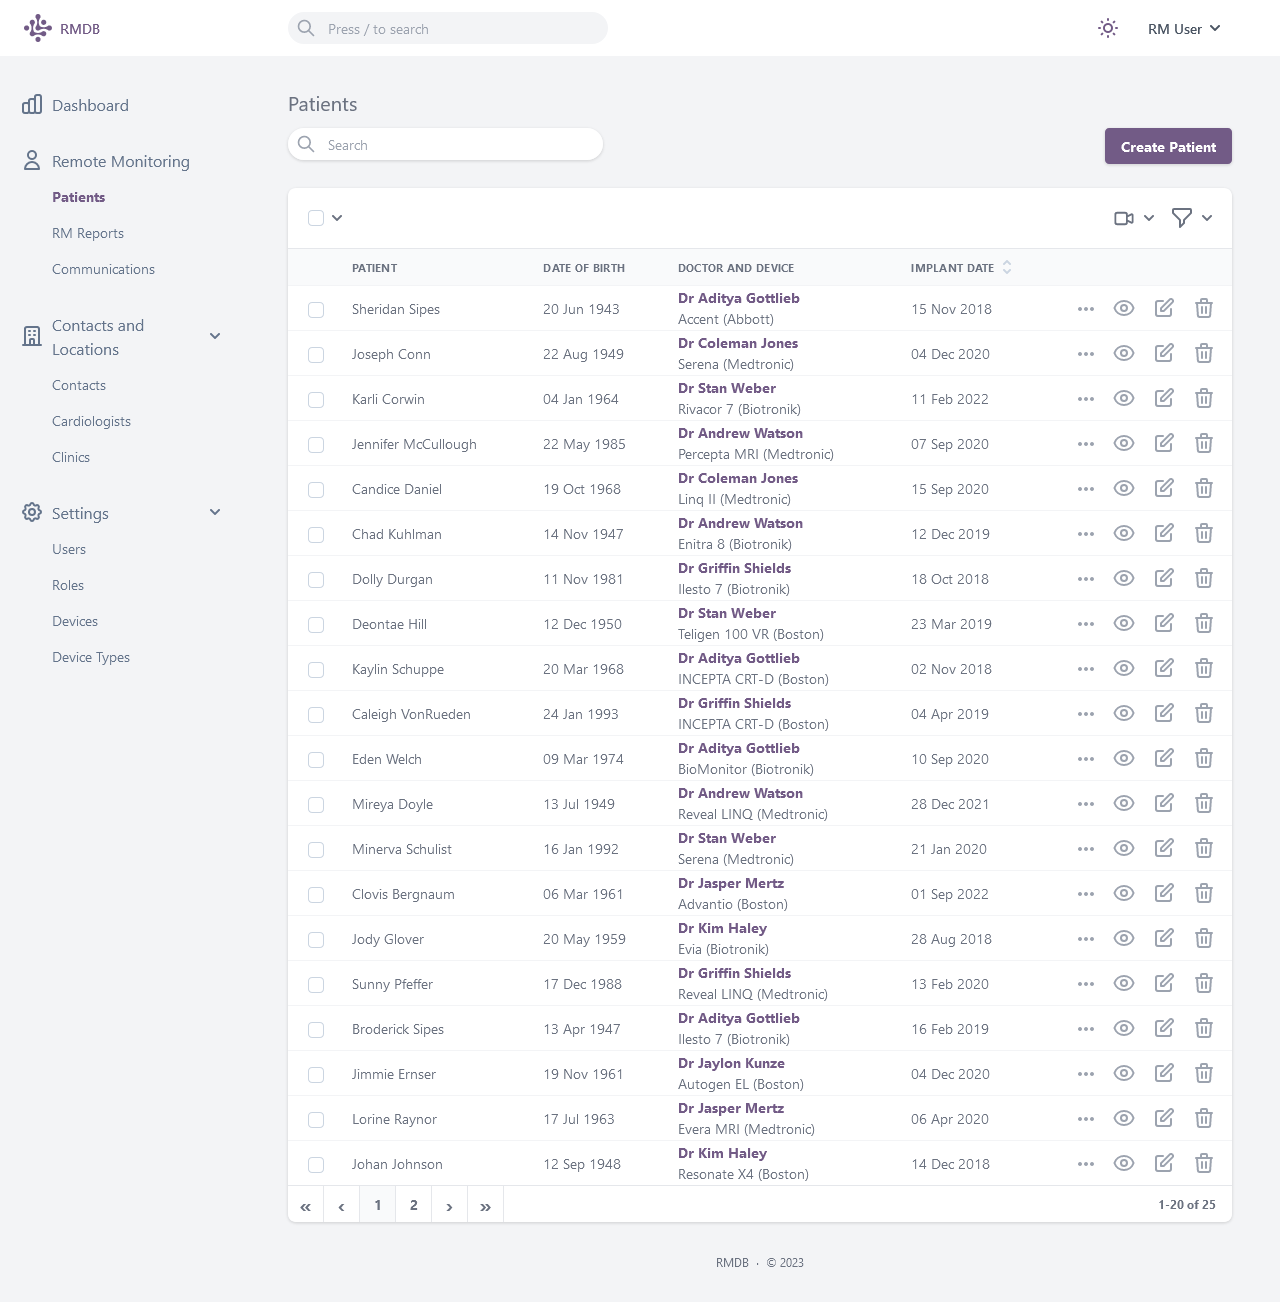Edit Joseph Conn's patient entry
The height and width of the screenshot is (1302, 1280).
(x=1164, y=353)
